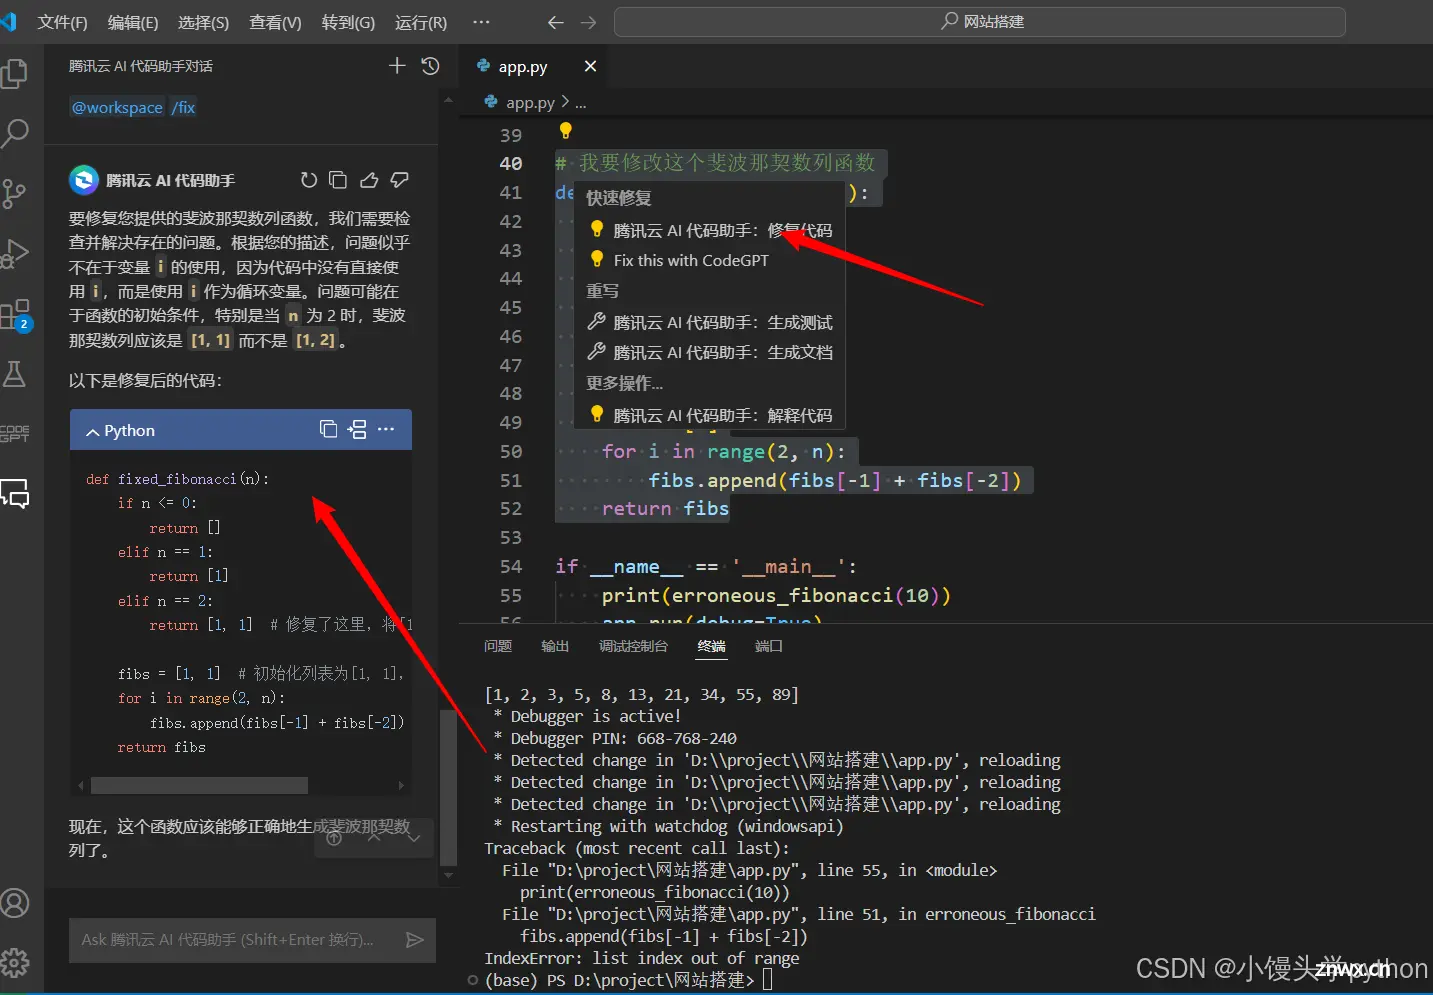The image size is (1433, 995).
Task: Click the @workspace tag in chat
Action: 117,107
